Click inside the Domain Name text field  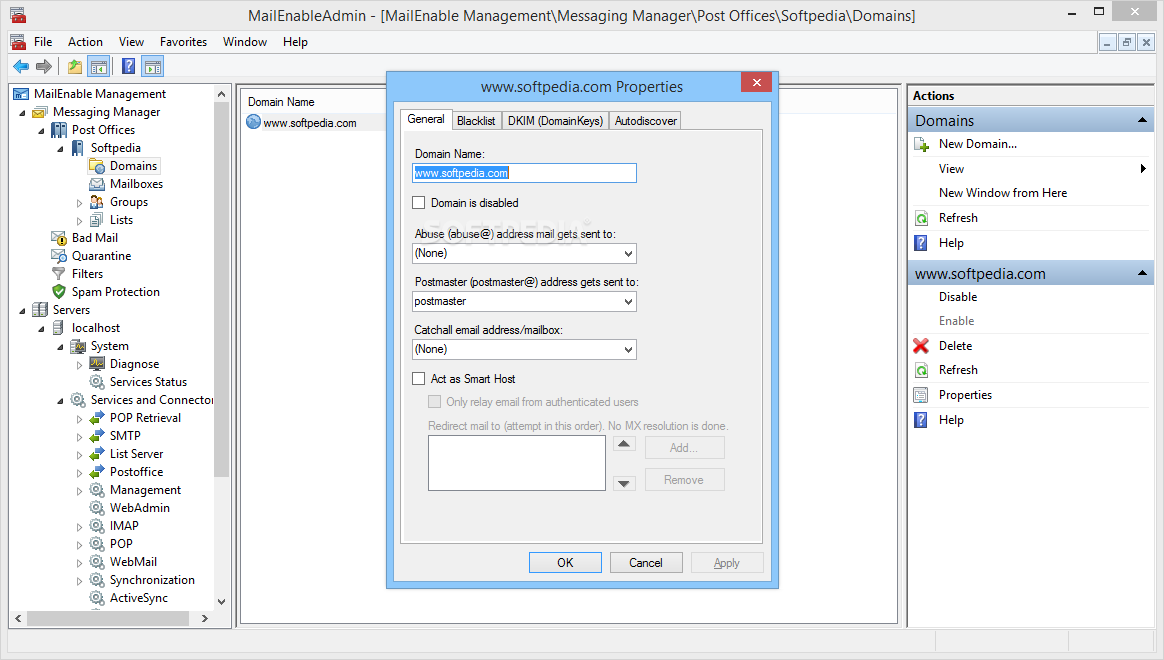[x=524, y=173]
